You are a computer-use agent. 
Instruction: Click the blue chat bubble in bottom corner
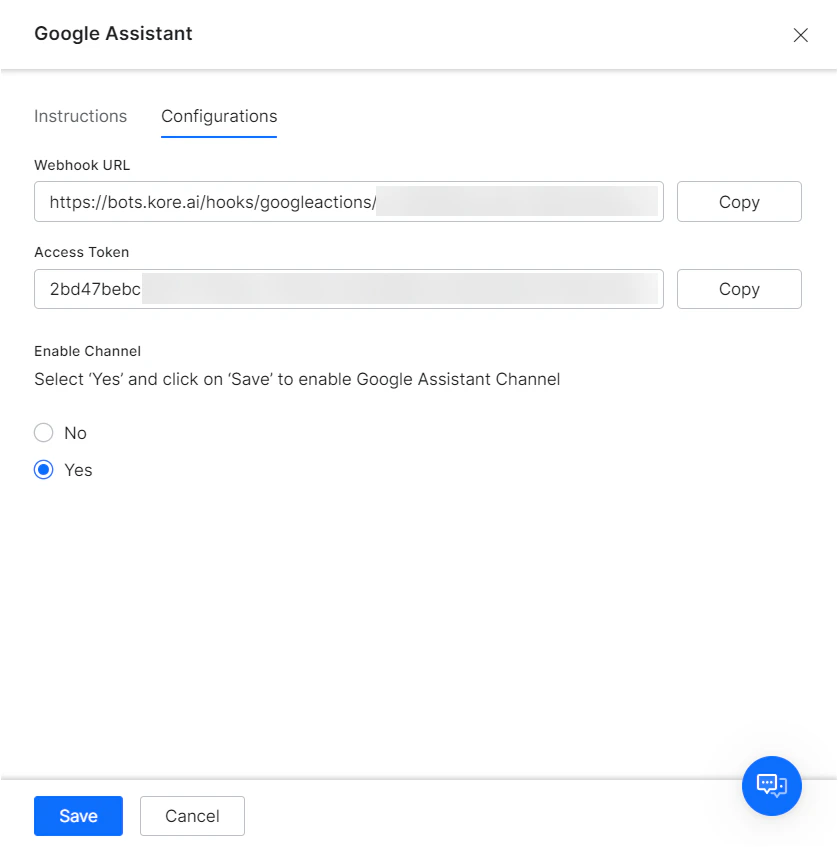(771, 786)
